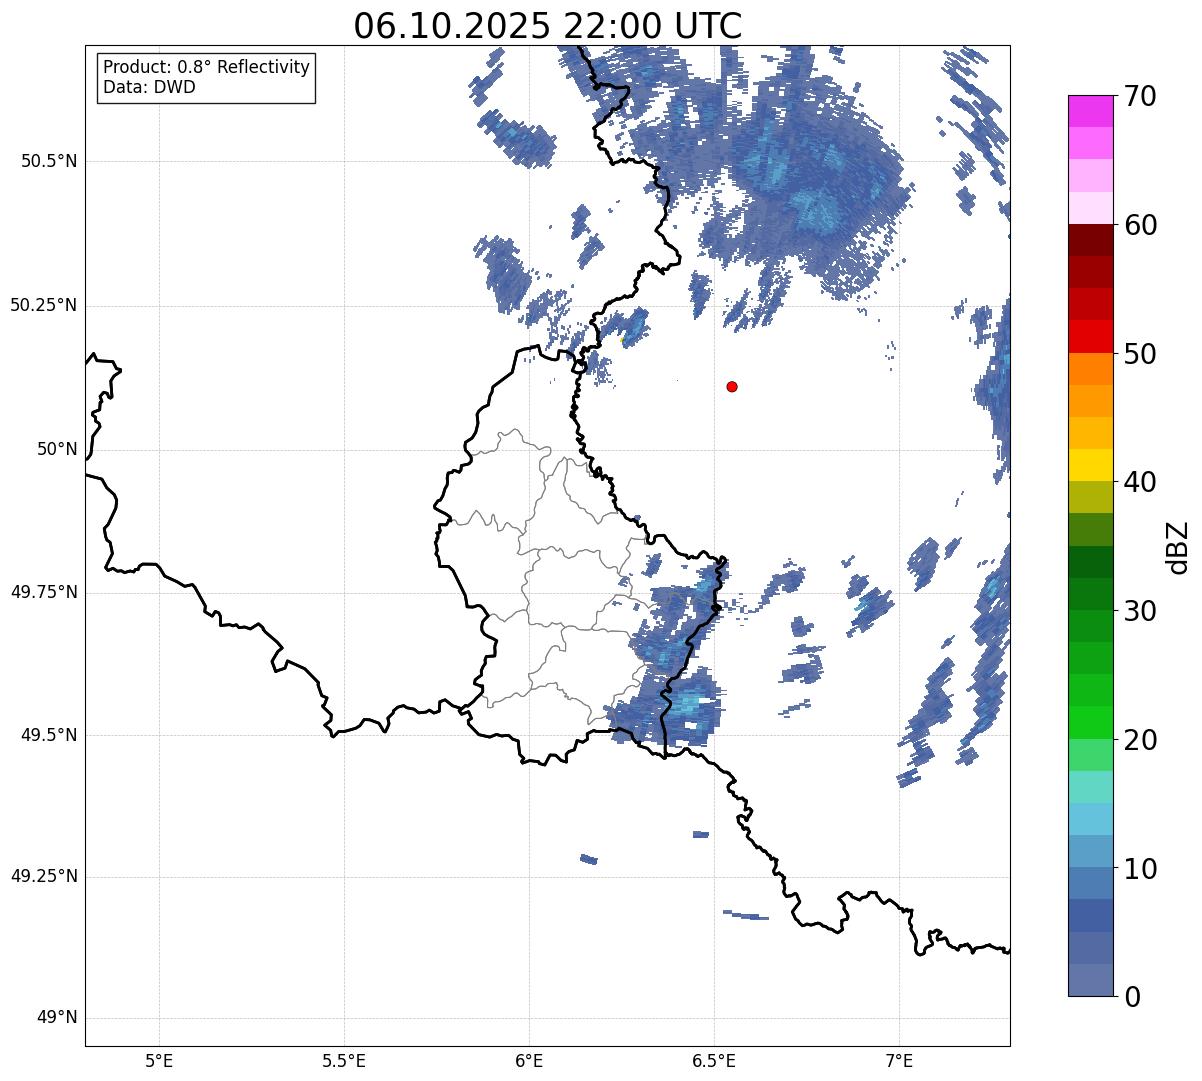Click colorbar tick label 10
This screenshot has width=1202, height=1081.
[1140, 868]
